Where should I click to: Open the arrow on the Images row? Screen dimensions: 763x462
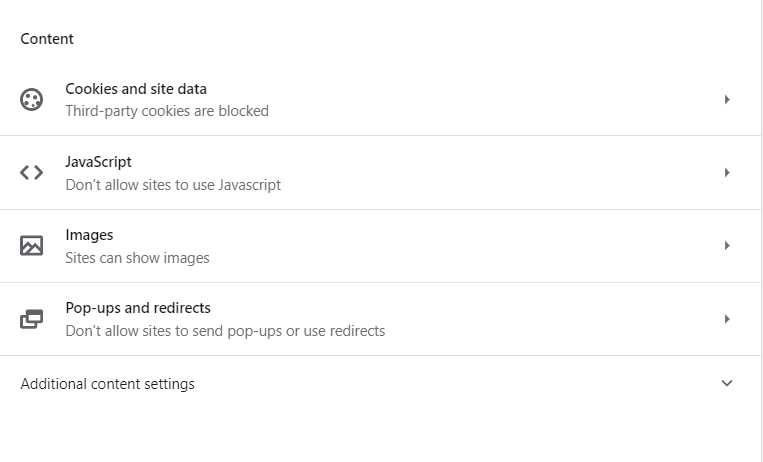727,245
